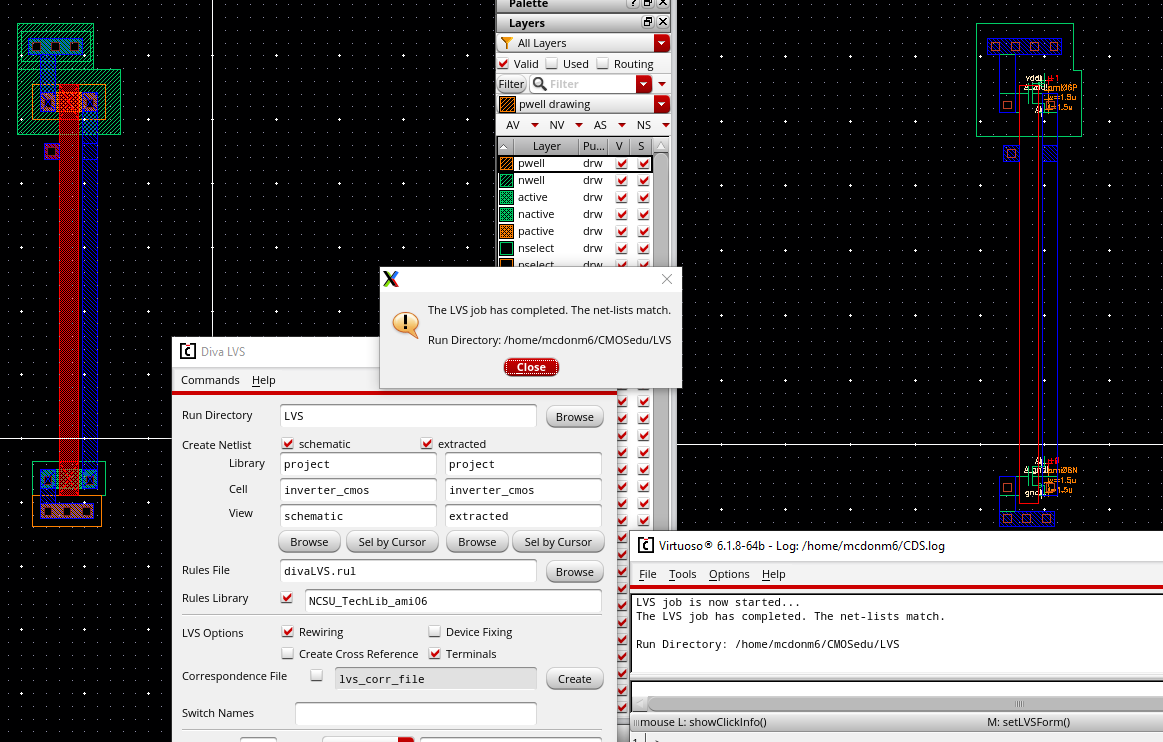Enable the Routing layers checkbox
Screen dimensions: 1163x742
pyautogui.click(x=603, y=64)
